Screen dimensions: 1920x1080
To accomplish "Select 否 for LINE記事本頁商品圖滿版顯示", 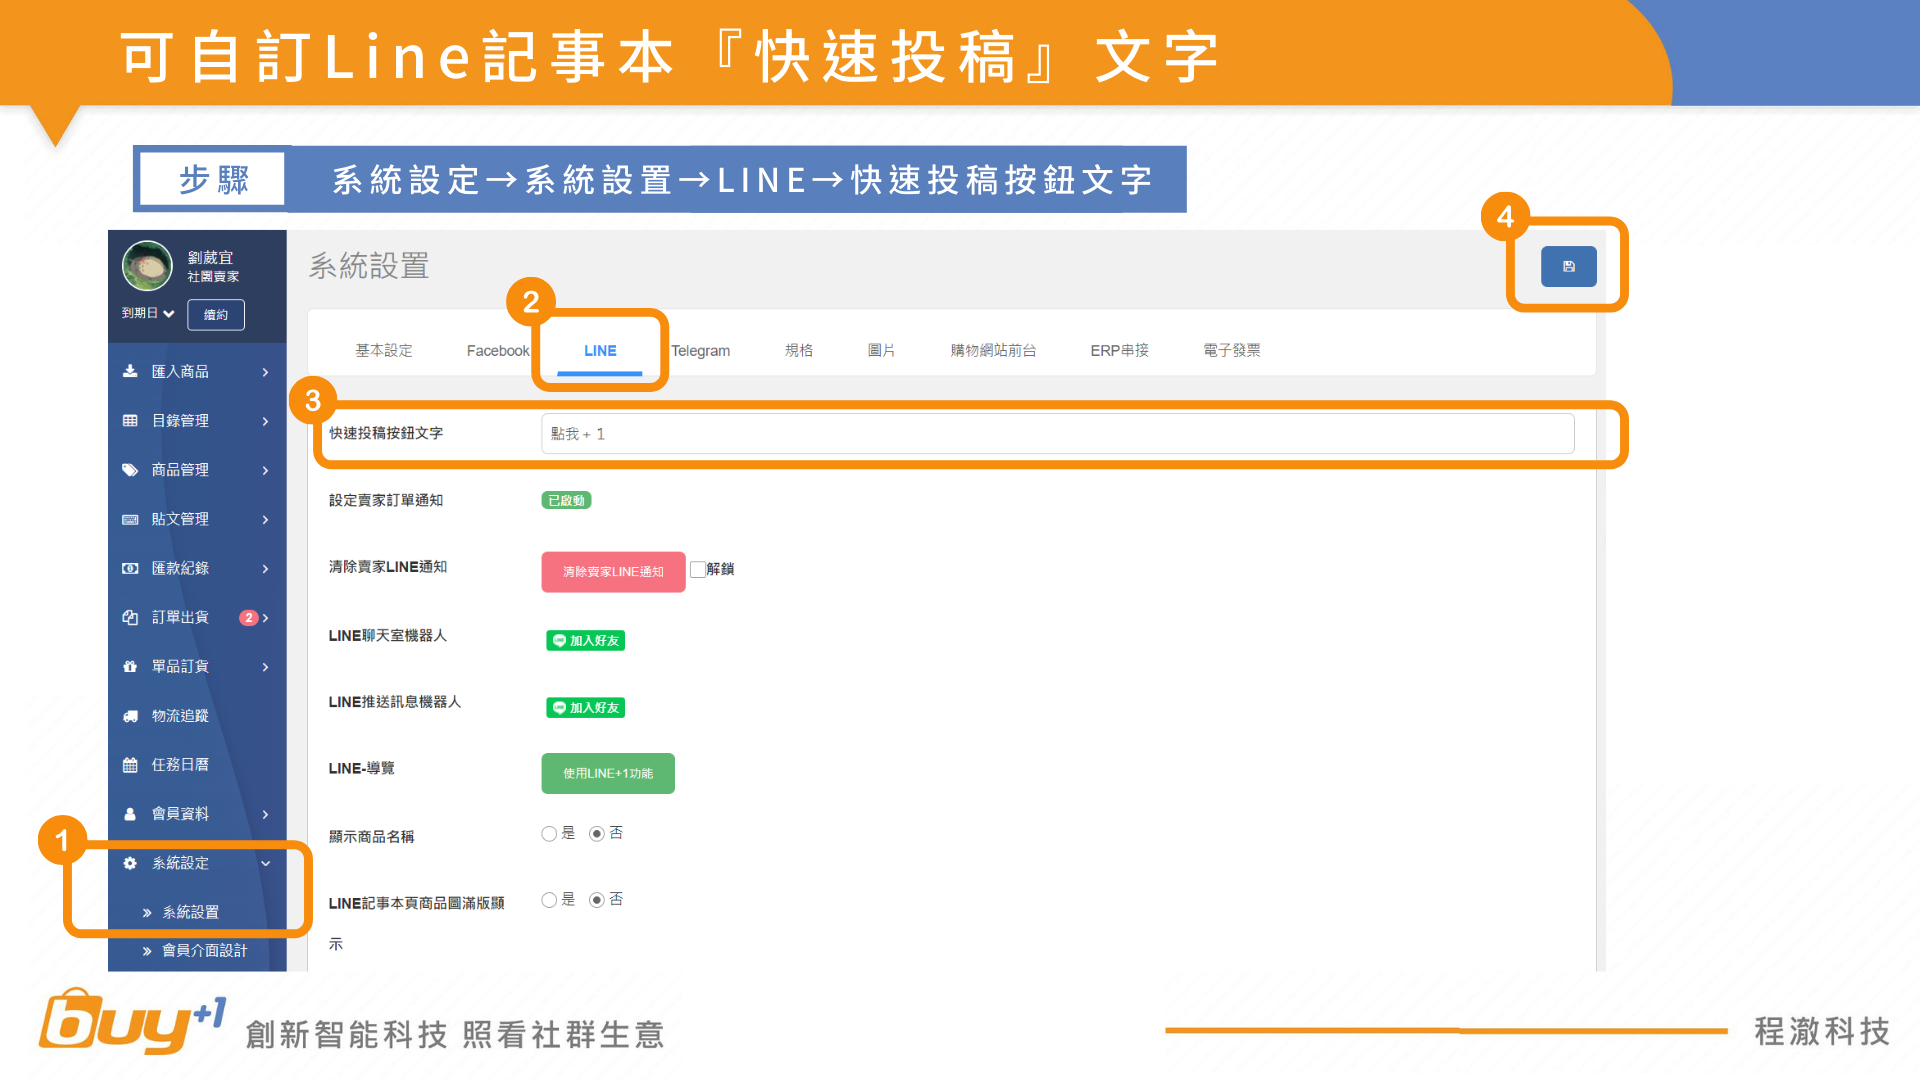I will coord(597,900).
